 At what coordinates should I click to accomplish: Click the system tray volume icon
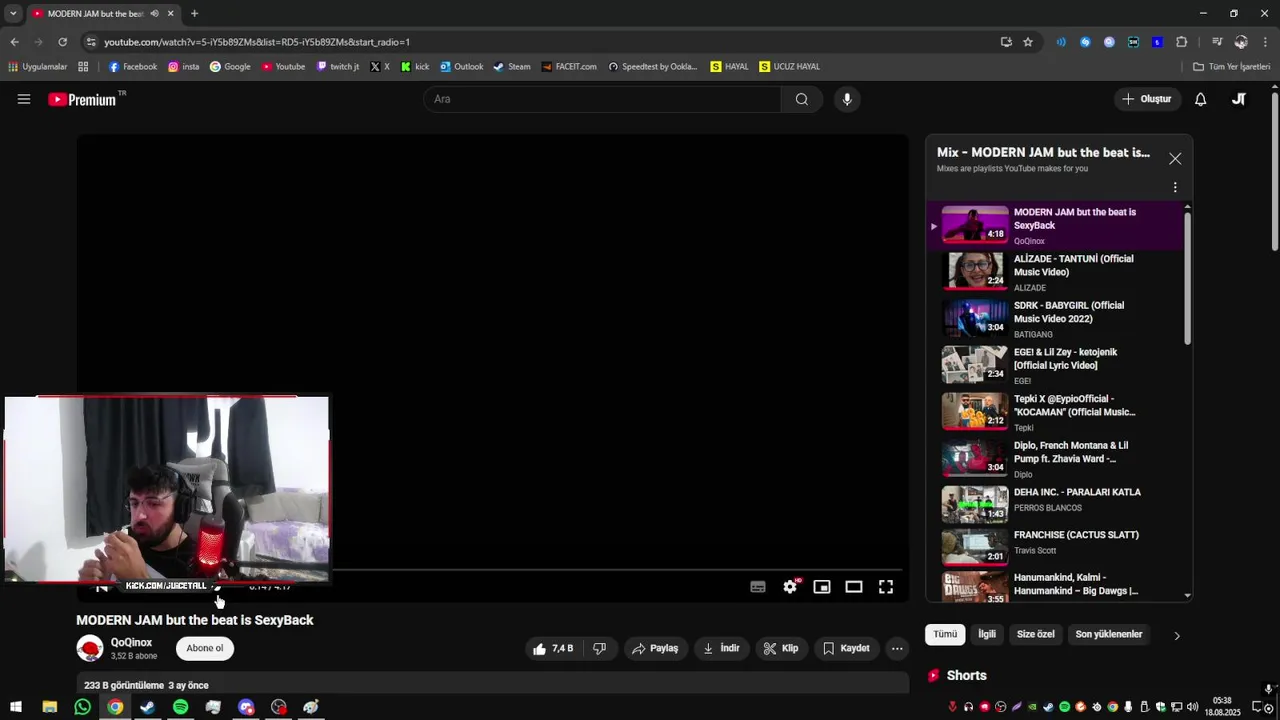pyautogui.click(x=1192, y=707)
